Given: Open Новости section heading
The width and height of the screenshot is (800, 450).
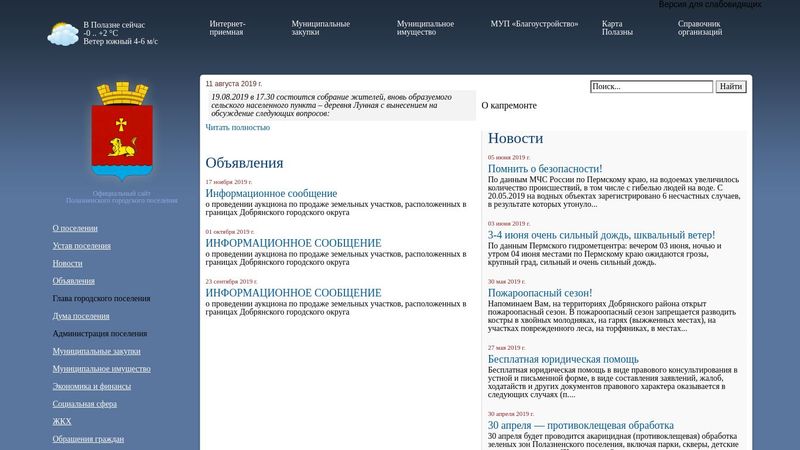Looking at the screenshot, I should (515, 138).
